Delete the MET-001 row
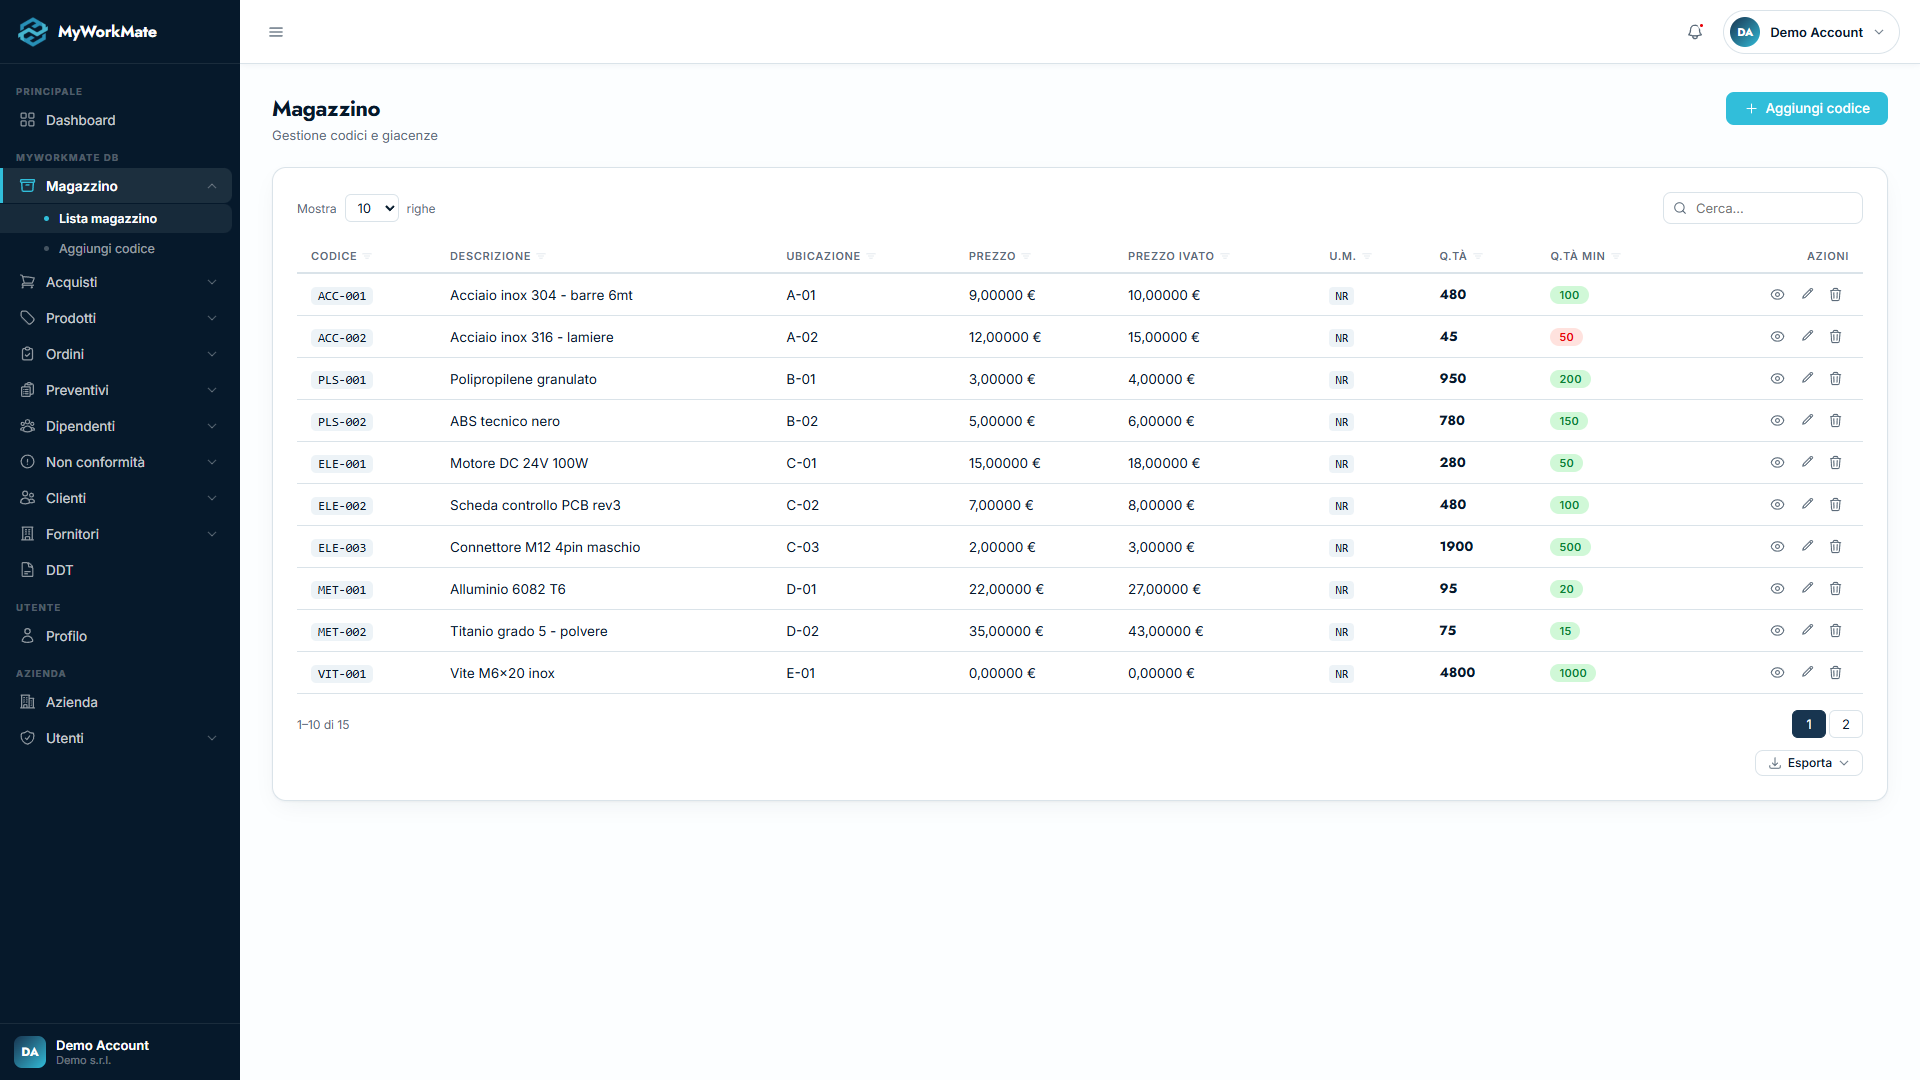 coord(1835,588)
